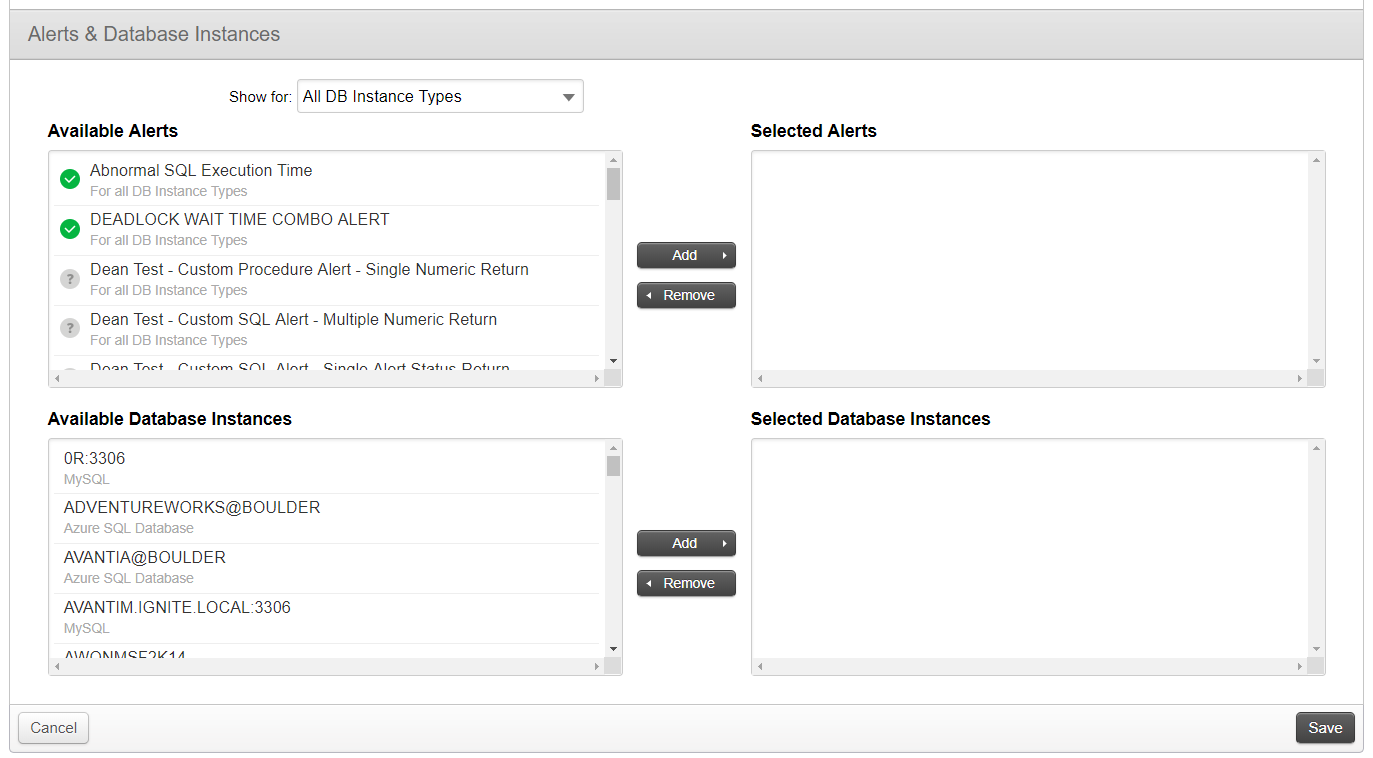Click Available Database Instances vertical scrollbar thumb
This screenshot has width=1373, height=758.
point(613,466)
